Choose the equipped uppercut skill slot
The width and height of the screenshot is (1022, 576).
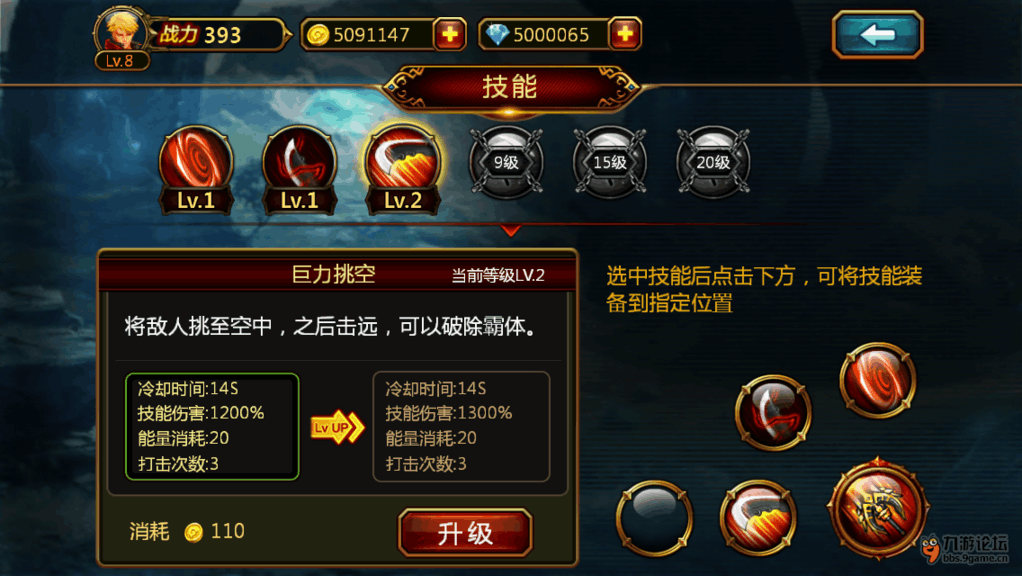(758, 519)
